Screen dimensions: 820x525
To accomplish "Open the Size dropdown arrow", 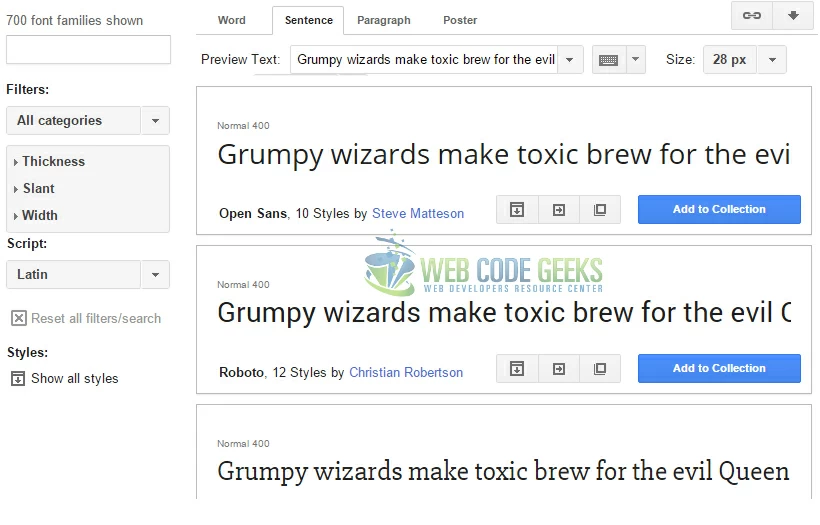I will (x=772, y=60).
